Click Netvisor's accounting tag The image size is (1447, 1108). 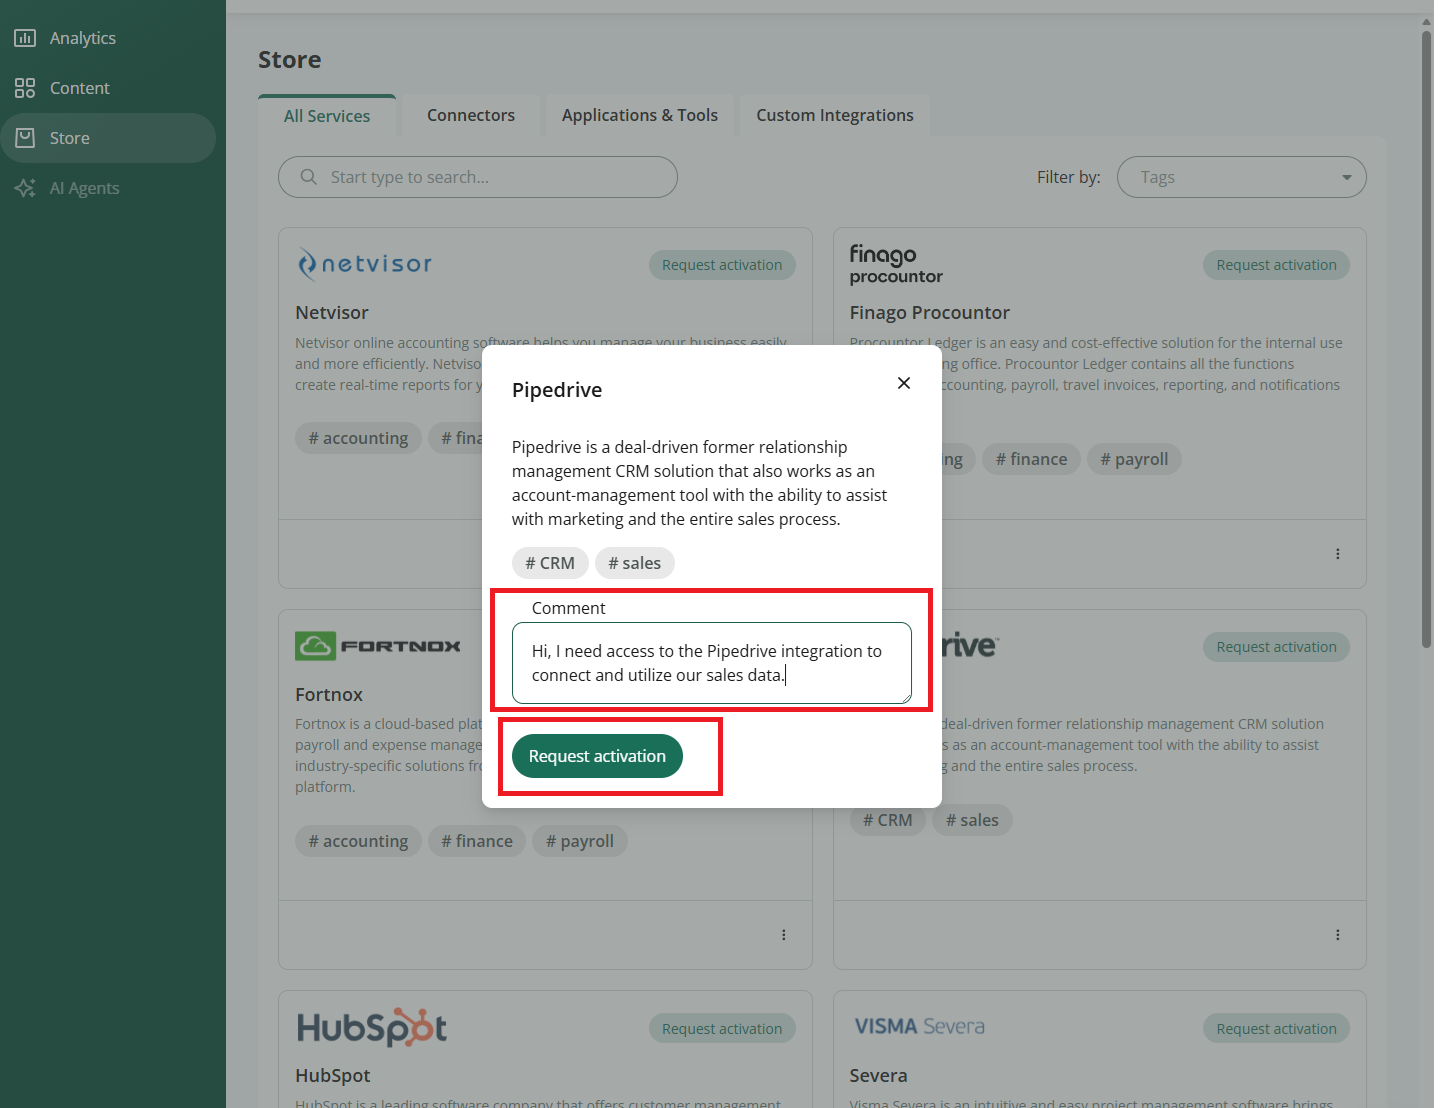tap(358, 438)
